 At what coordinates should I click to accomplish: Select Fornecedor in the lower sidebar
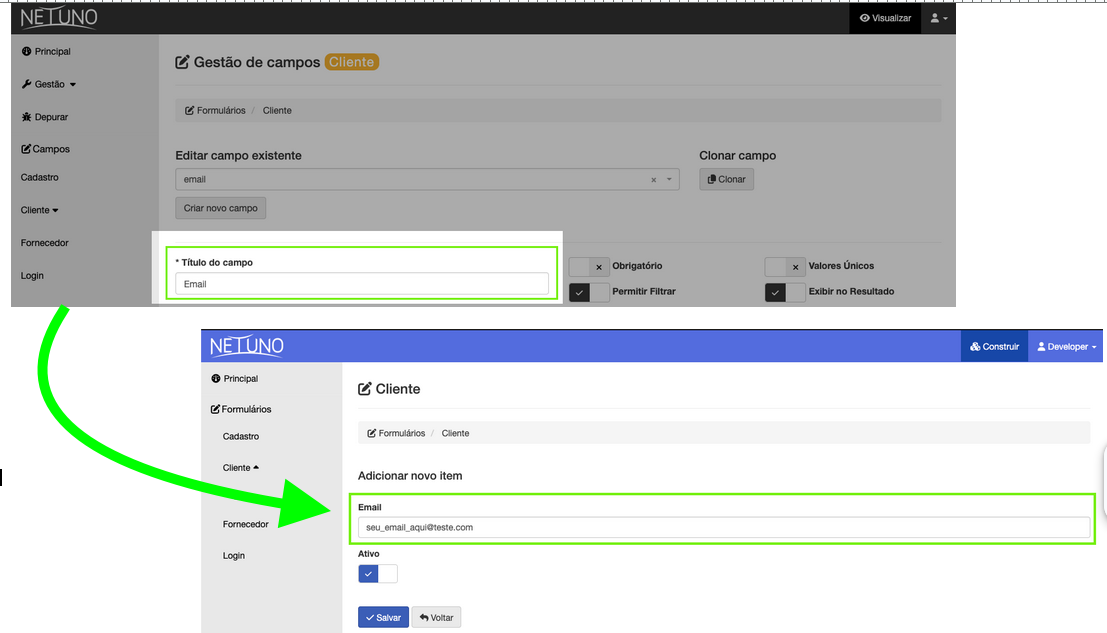coord(245,524)
